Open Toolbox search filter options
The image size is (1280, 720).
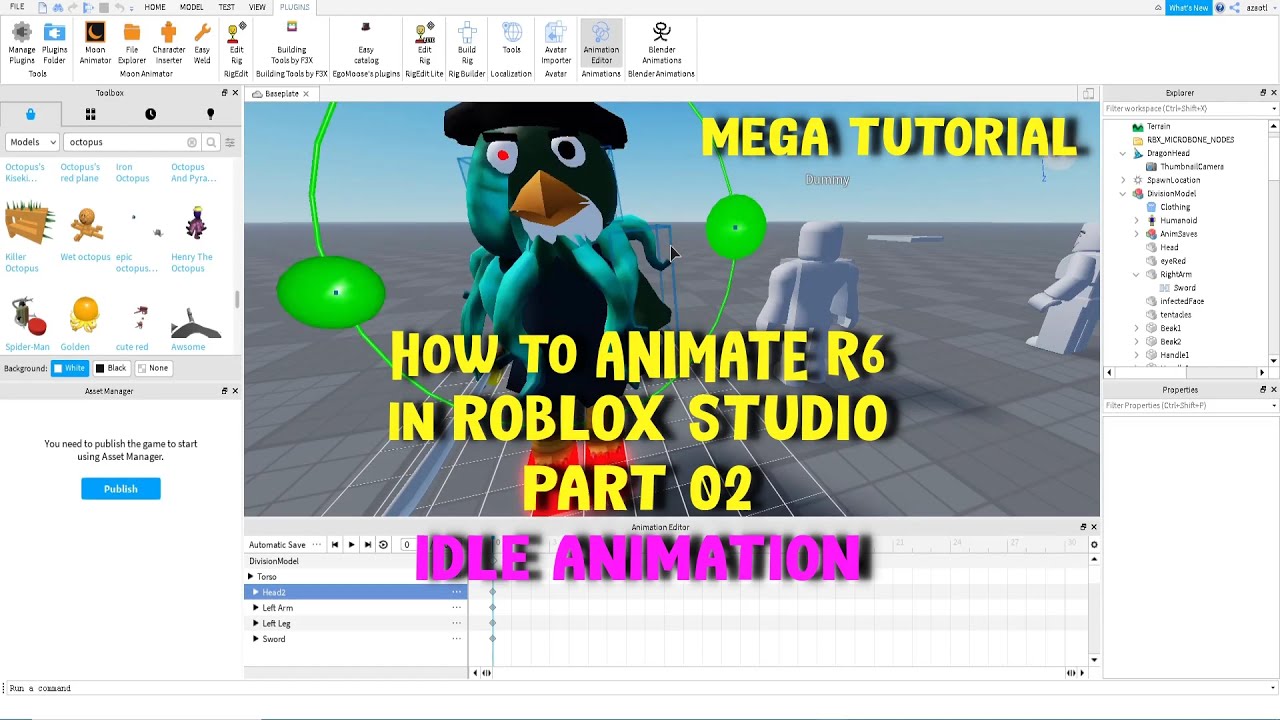click(229, 142)
